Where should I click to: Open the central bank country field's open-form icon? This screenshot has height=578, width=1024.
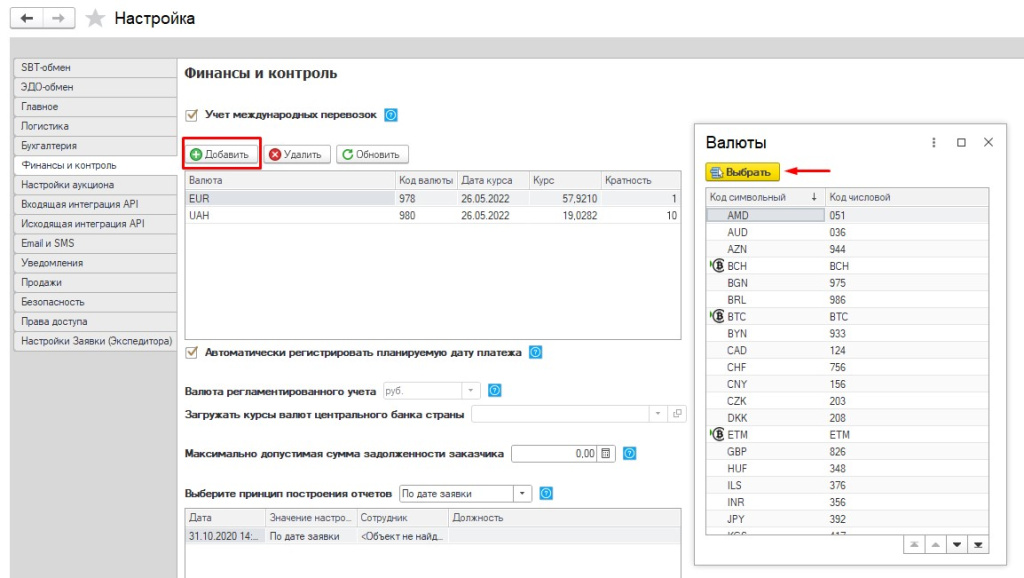pyautogui.click(x=677, y=413)
